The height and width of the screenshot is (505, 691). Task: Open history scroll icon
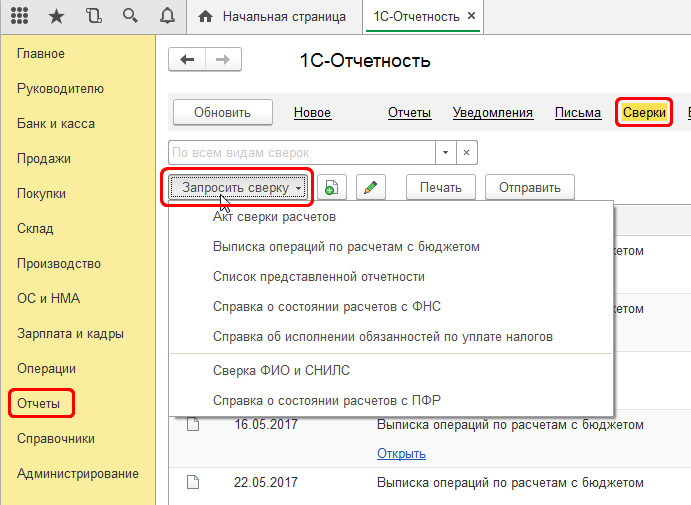pos(93,16)
